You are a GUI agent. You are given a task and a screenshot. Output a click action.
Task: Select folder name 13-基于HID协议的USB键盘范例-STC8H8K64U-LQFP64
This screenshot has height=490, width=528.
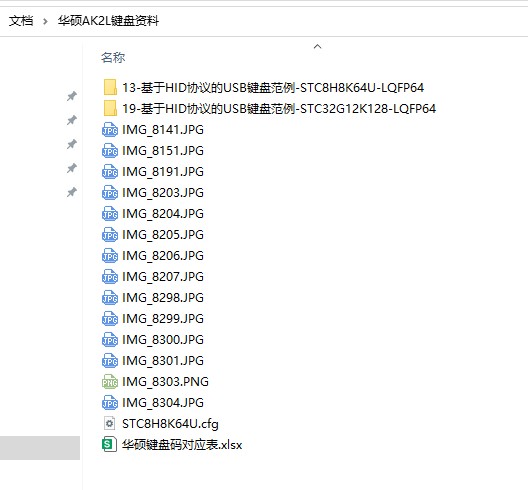(273, 88)
